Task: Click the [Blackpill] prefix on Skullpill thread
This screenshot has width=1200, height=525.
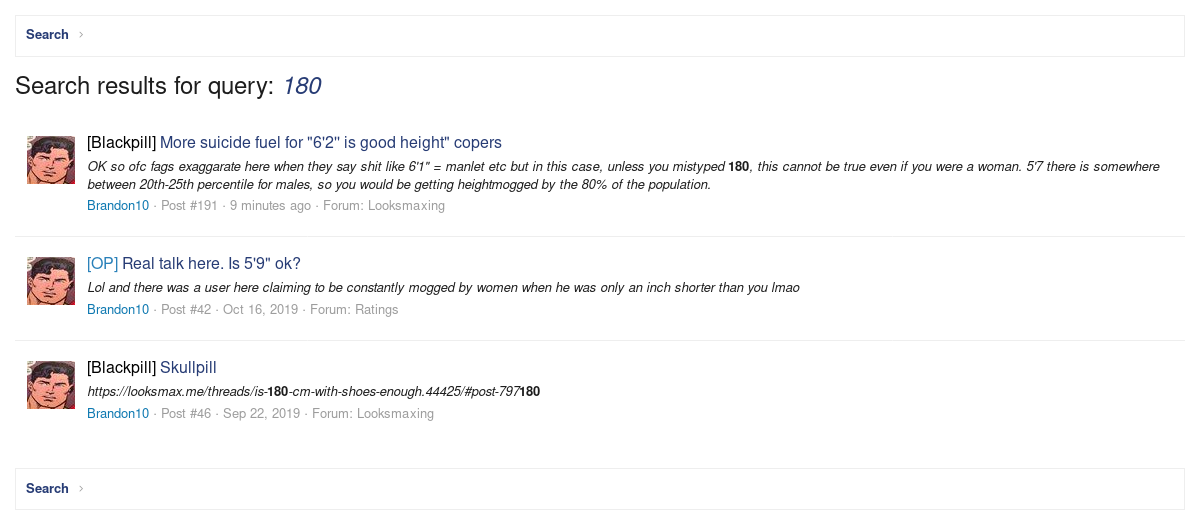Action: [x=121, y=368]
